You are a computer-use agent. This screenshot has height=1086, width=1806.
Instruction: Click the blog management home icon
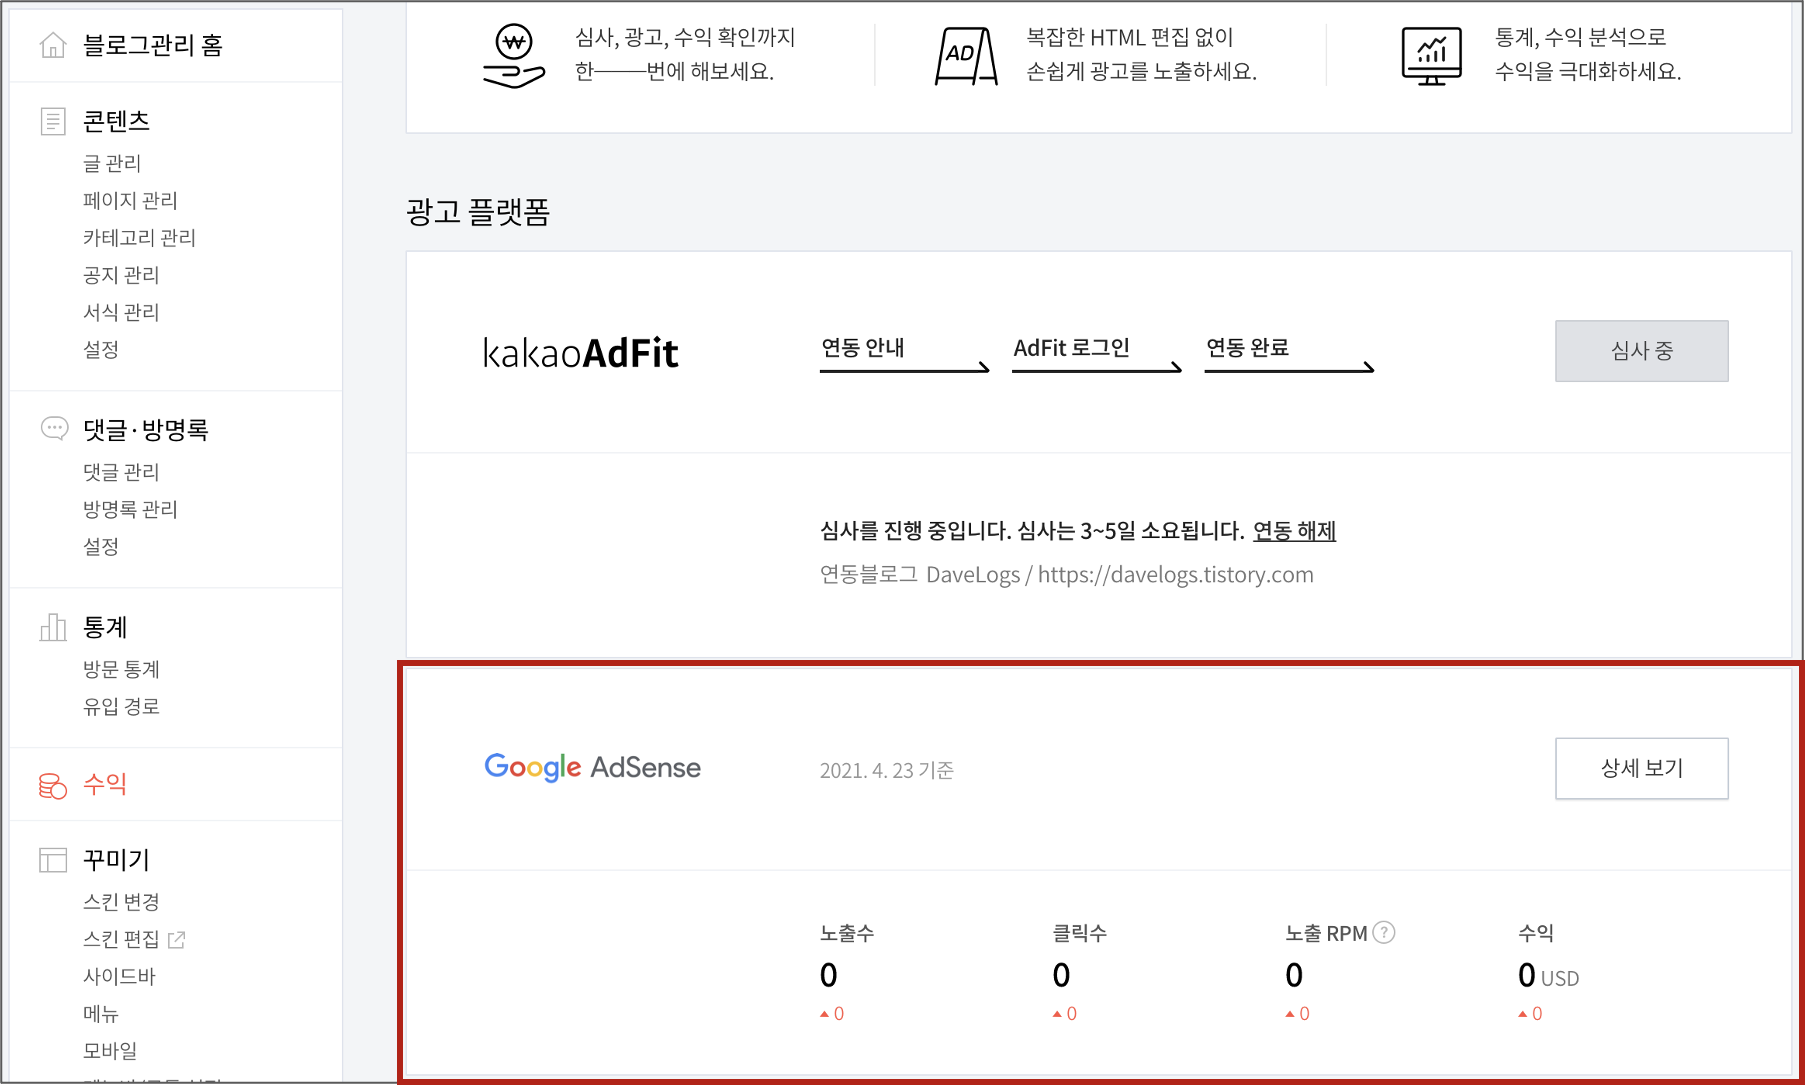tap(53, 45)
